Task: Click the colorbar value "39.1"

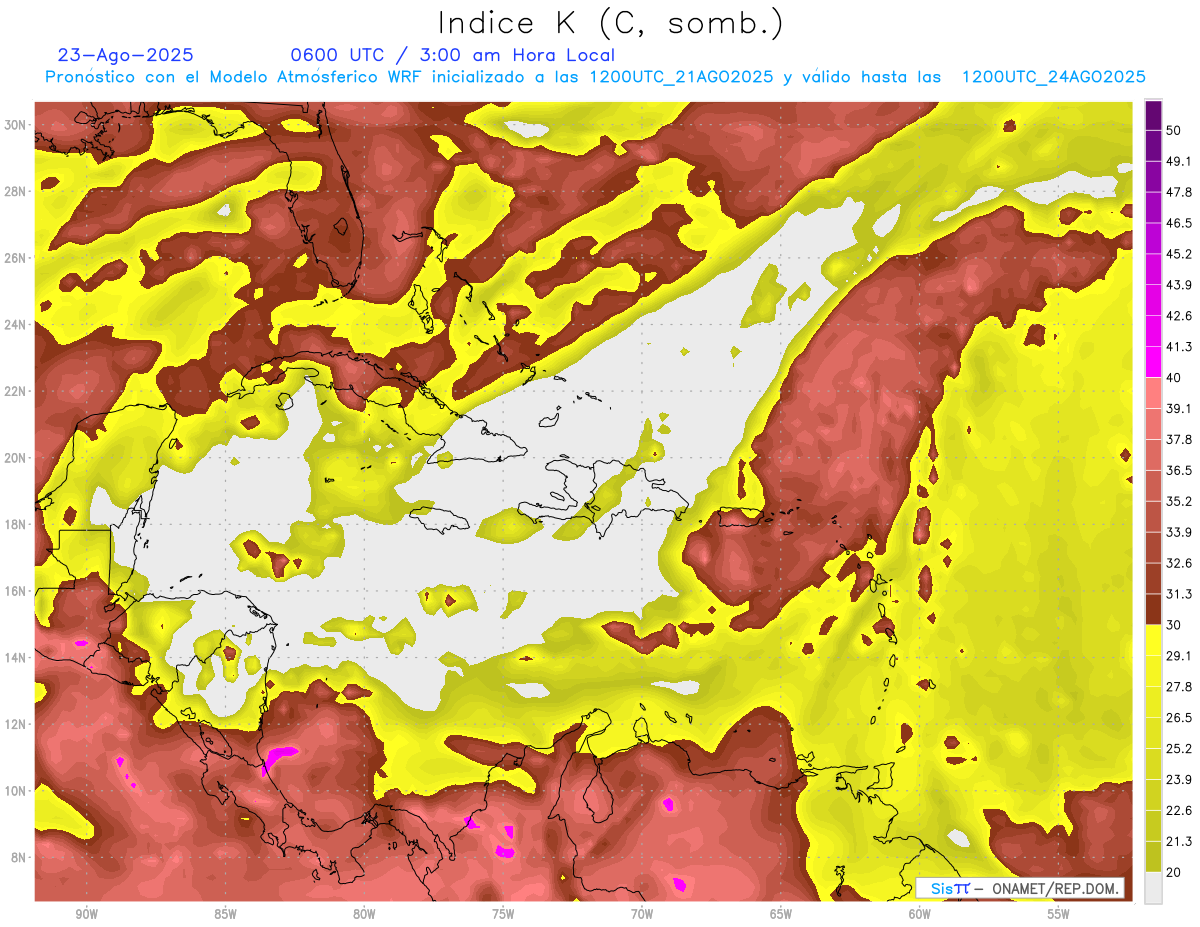Action: point(1179,408)
